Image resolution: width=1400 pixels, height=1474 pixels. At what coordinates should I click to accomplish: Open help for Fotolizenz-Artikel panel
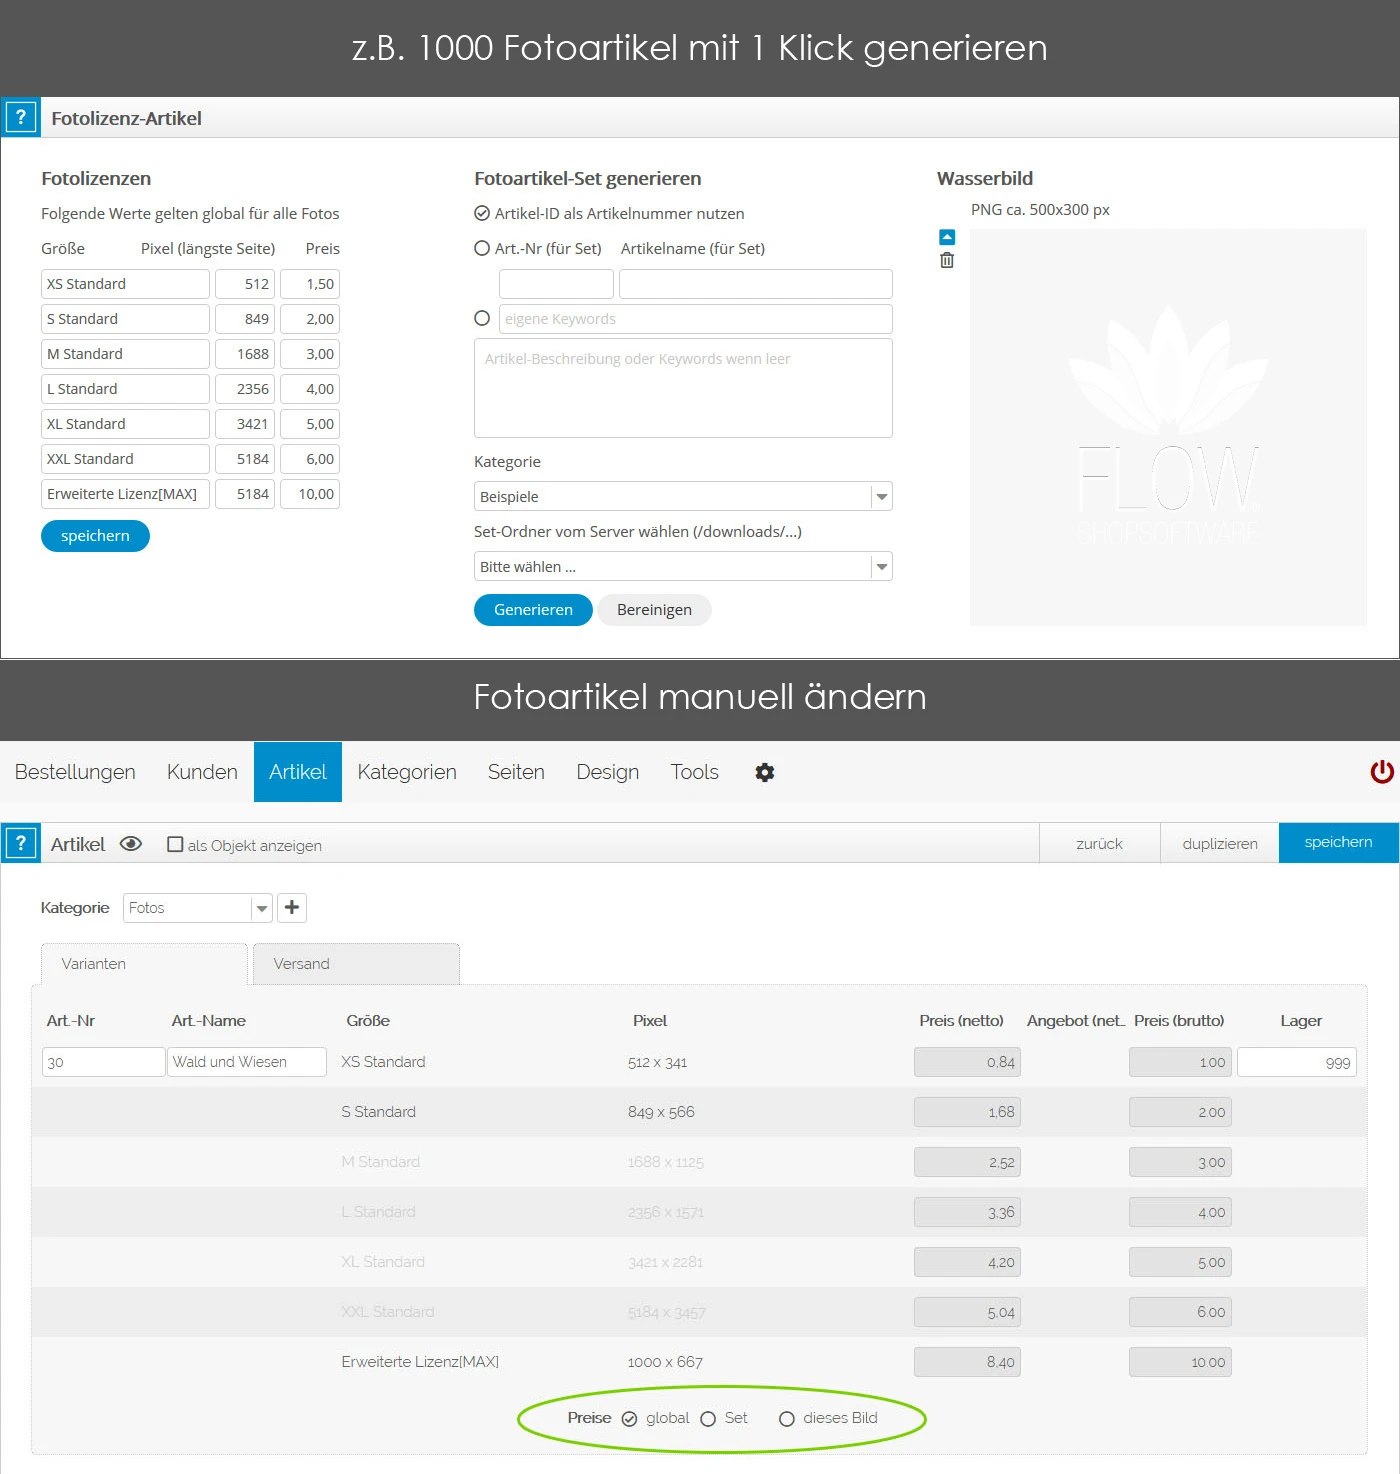pos(20,117)
